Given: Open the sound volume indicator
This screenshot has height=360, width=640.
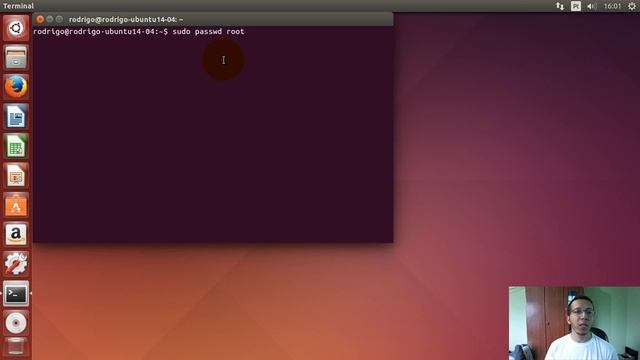Looking at the screenshot, I should tap(591, 6).
